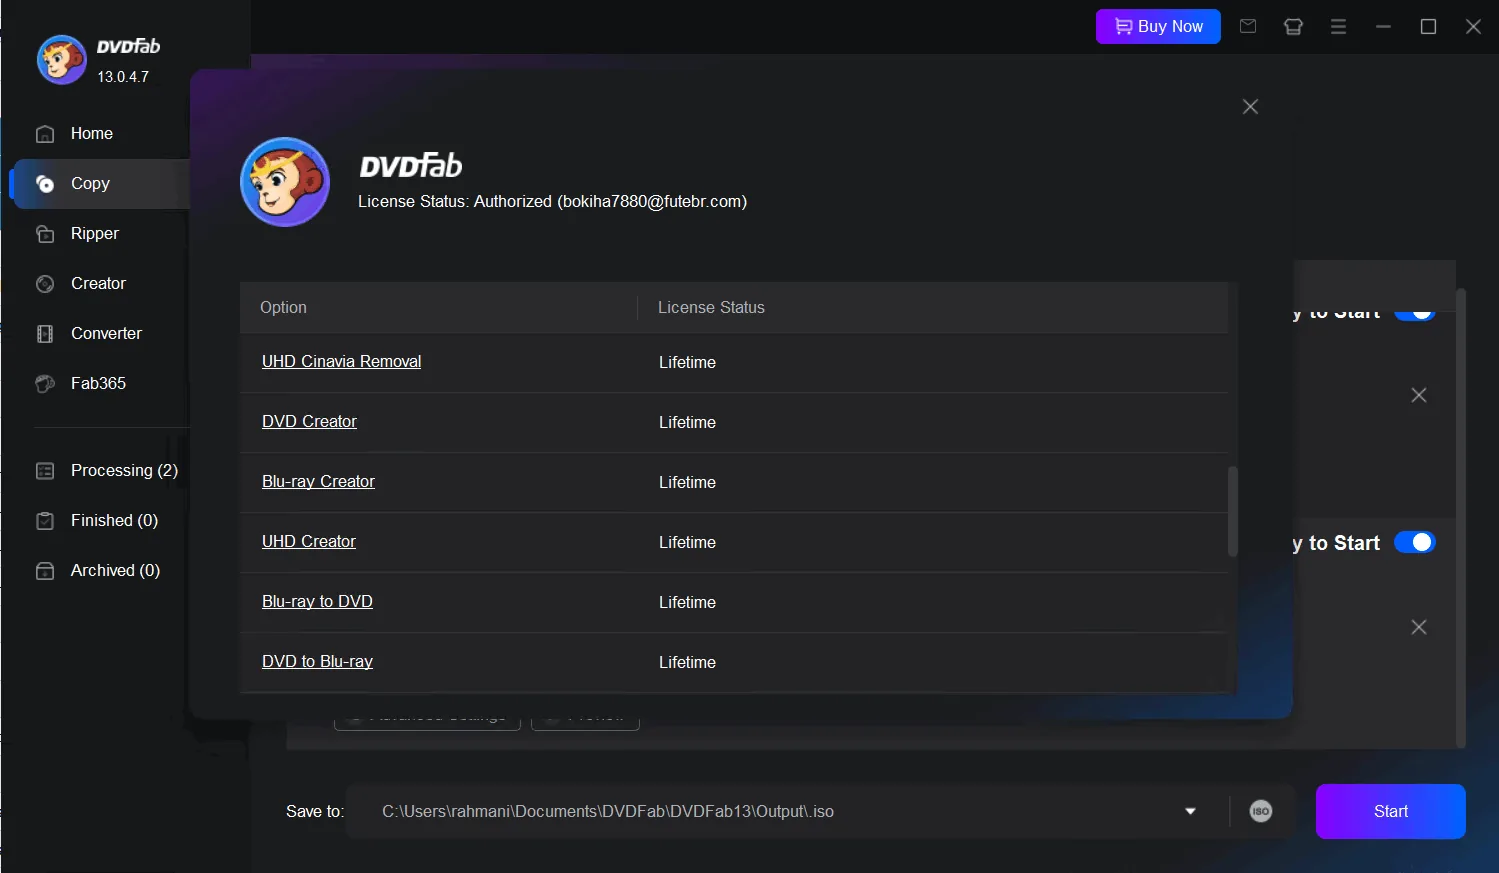Screen dimensions: 1499x873
Task: Expand the Save to path dropdown
Action: pos(1190,812)
